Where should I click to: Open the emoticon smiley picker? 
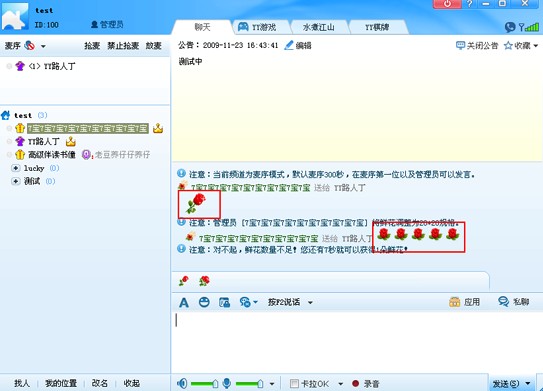pos(204,302)
